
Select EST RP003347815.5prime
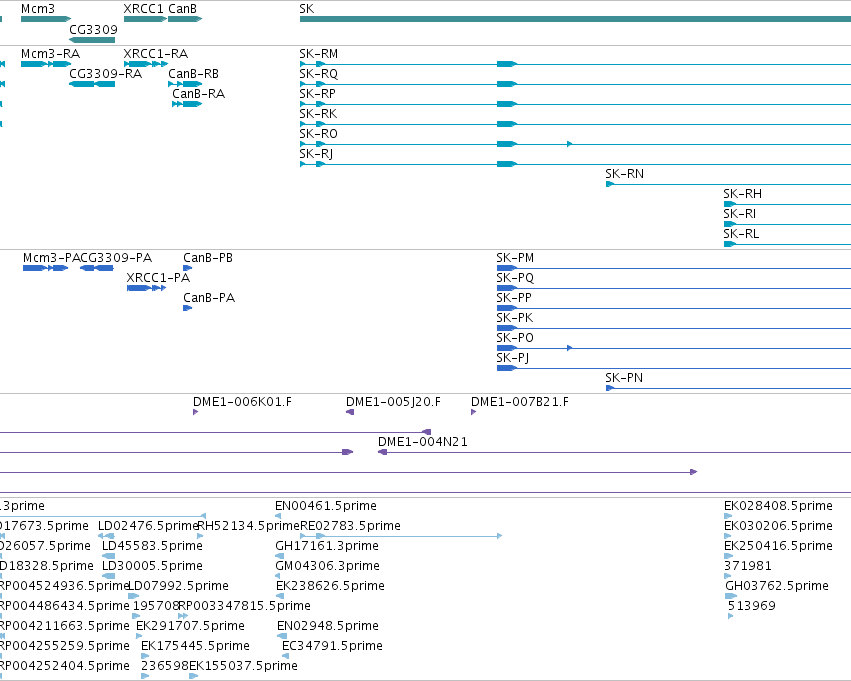[x=183, y=616]
